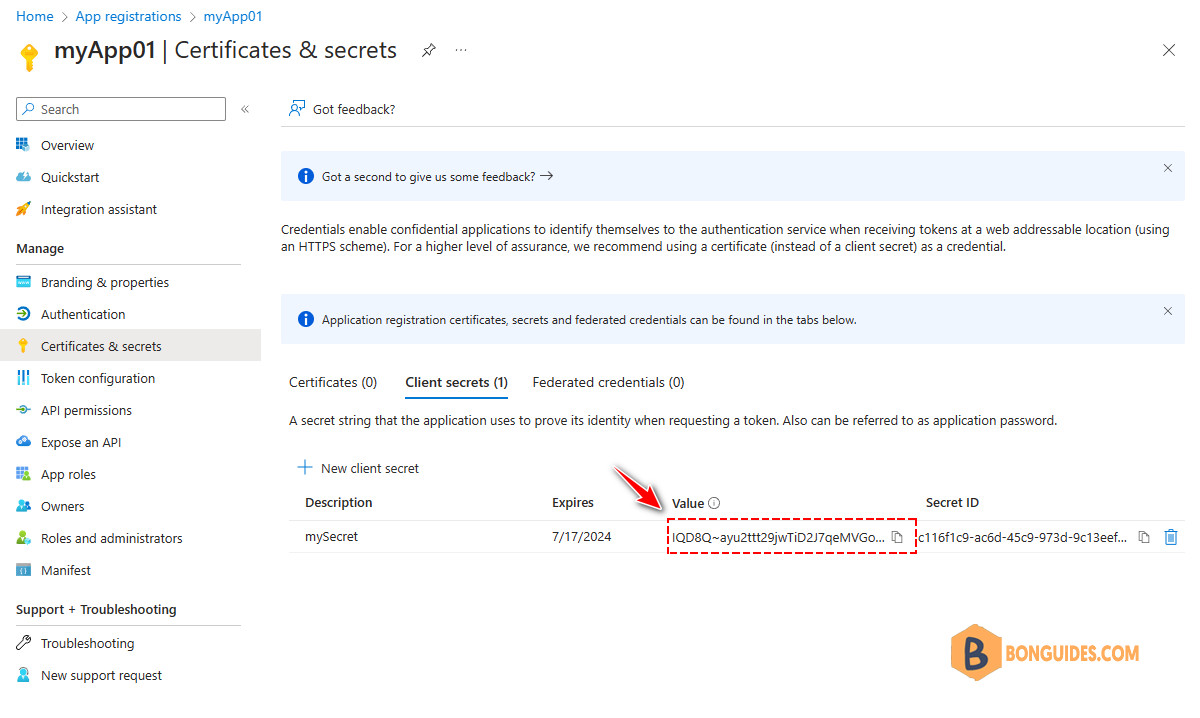
Task: Go to App registrations breadcrumb
Action: click(129, 16)
